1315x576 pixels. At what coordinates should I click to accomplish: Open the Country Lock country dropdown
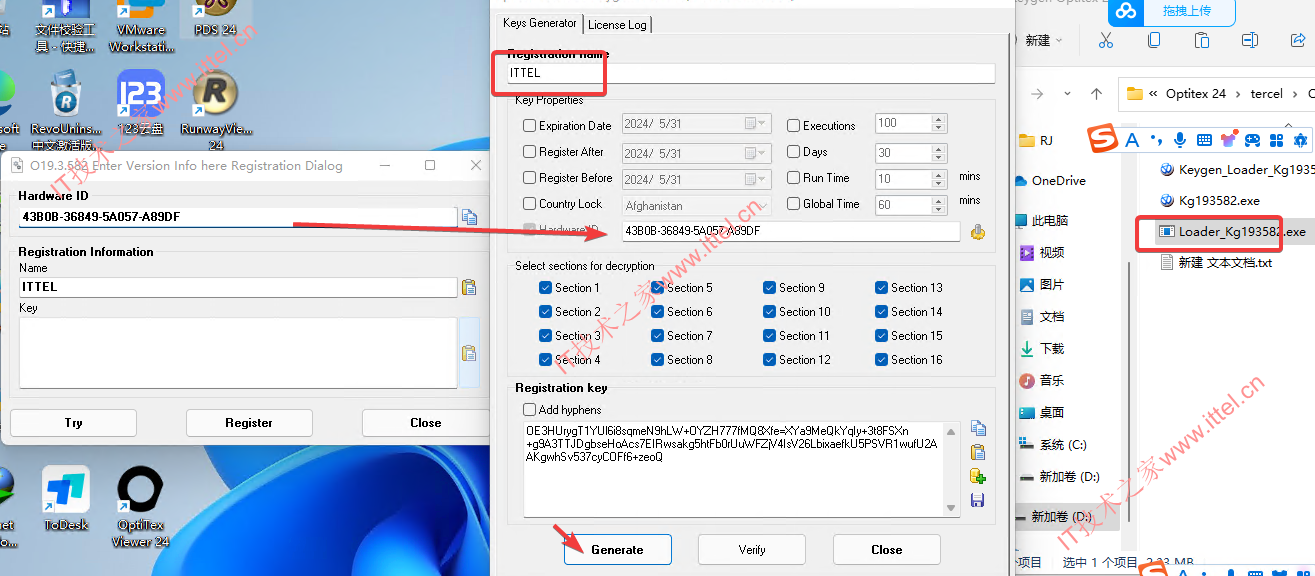coord(764,205)
